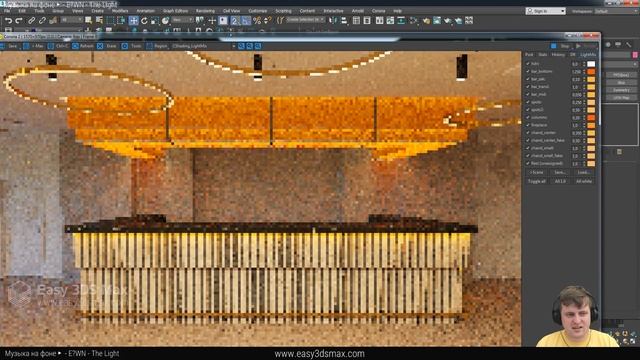Open the Create Selection Set dropdown
Viewport: 640px width, 360px height.
point(305,20)
